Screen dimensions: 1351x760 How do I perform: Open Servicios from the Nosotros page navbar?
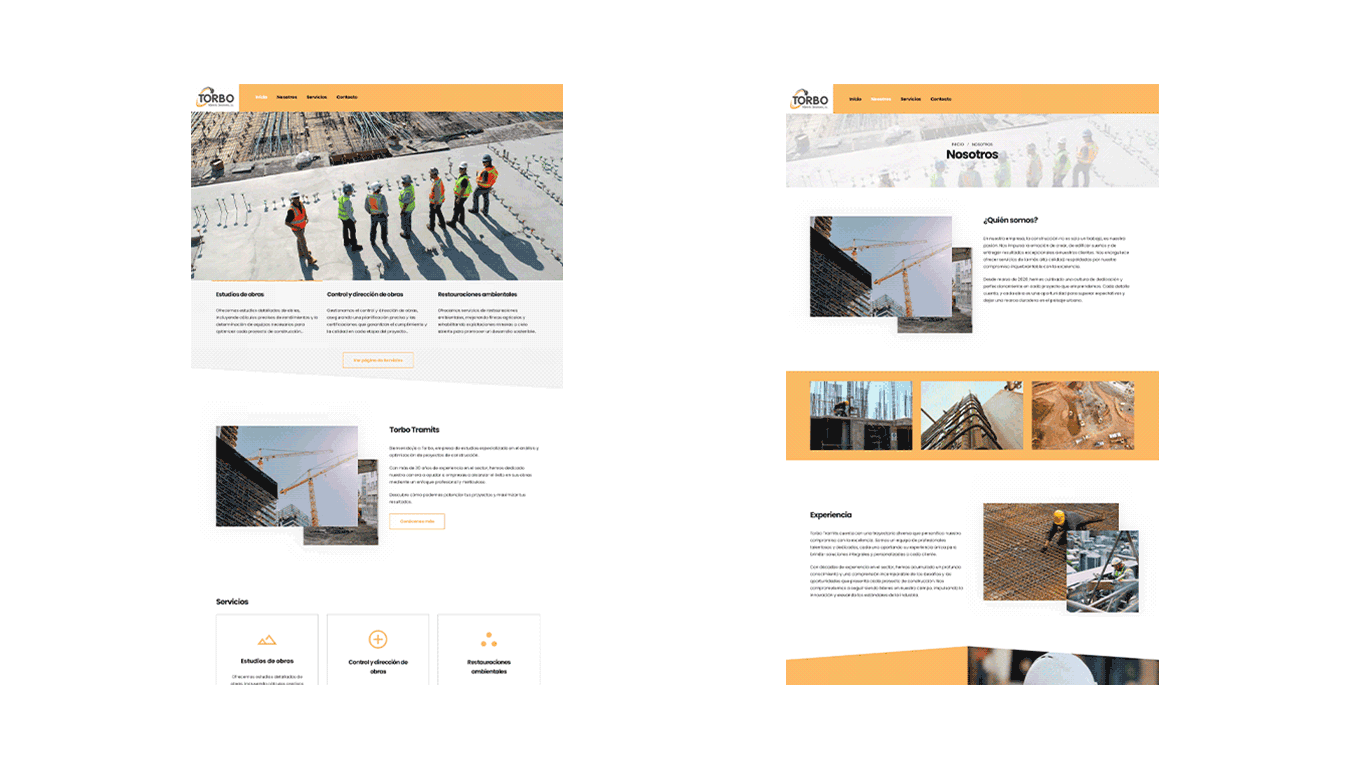(x=912, y=99)
